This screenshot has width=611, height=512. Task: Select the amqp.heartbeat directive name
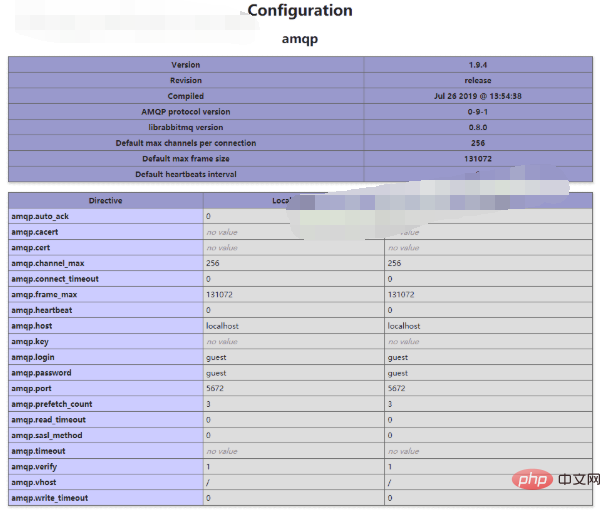(x=41, y=310)
